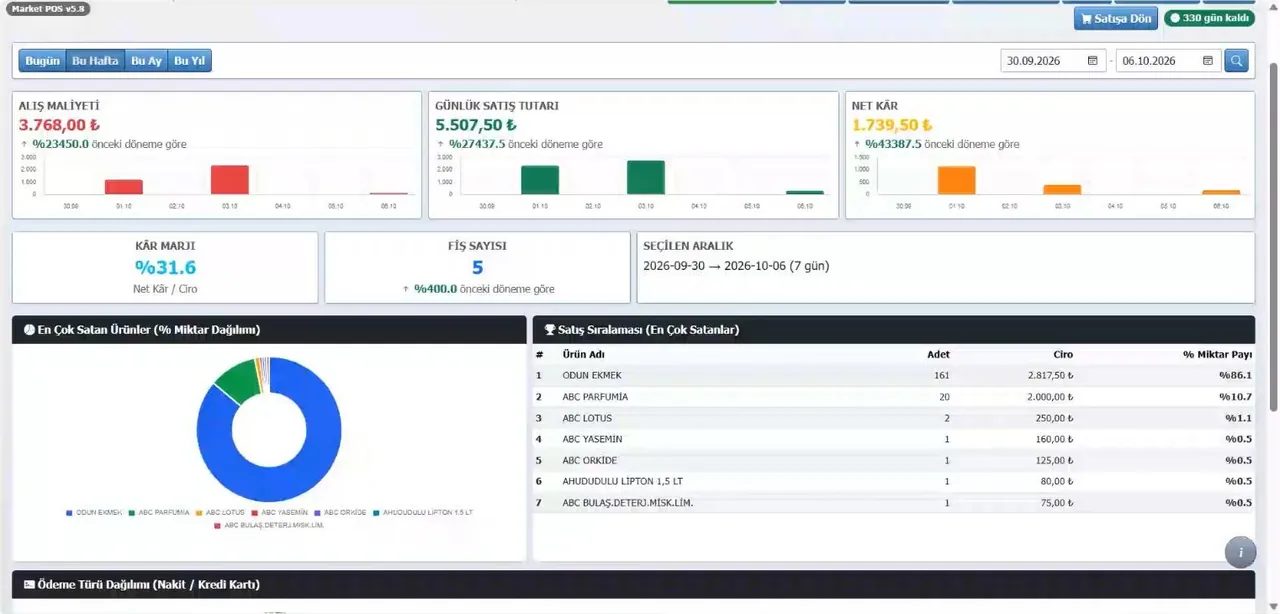This screenshot has width=1280, height=614.
Task: Click the Kâr Marjı value %31.6
Action: click(165, 267)
